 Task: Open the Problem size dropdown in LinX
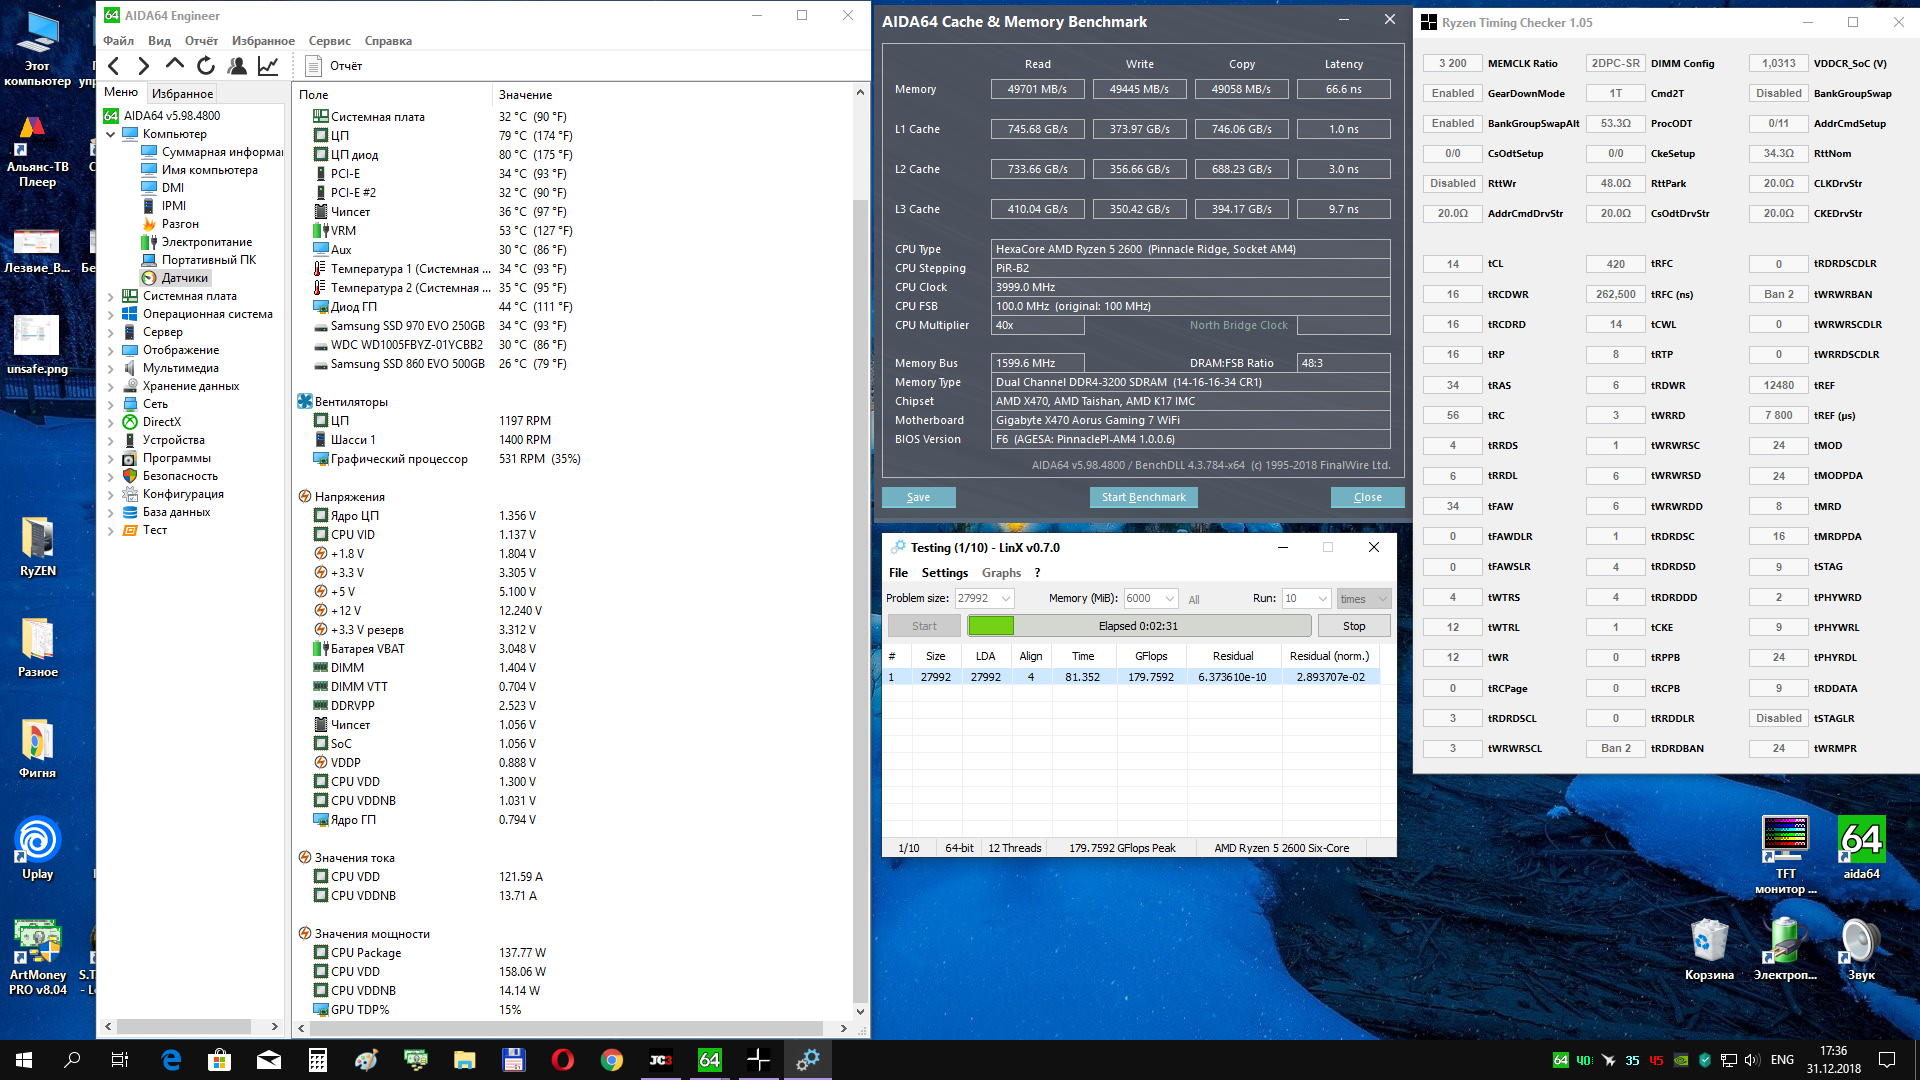(1006, 599)
